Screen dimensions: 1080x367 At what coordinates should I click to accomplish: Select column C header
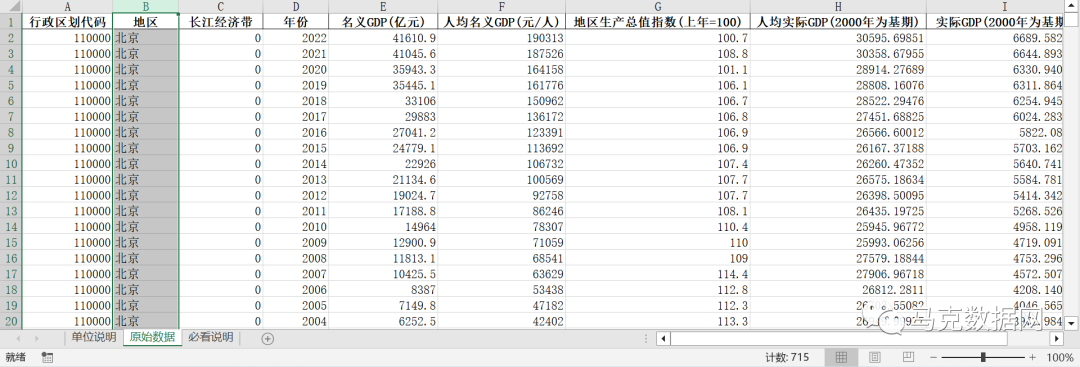point(220,6)
